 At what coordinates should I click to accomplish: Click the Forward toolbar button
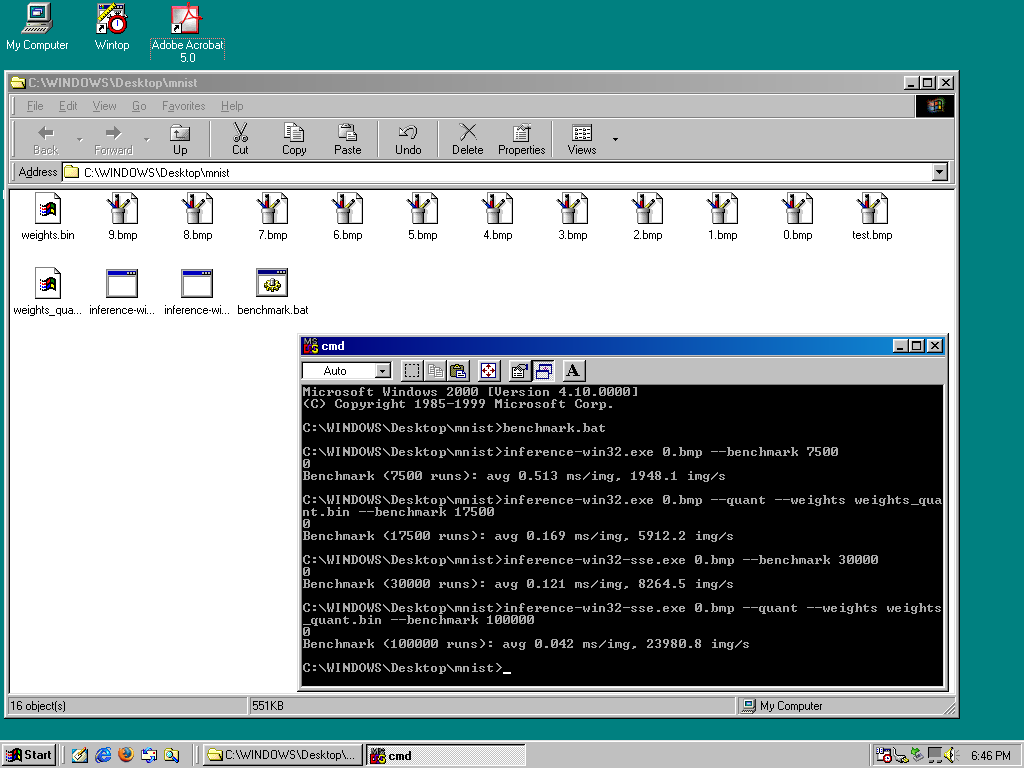click(x=114, y=139)
